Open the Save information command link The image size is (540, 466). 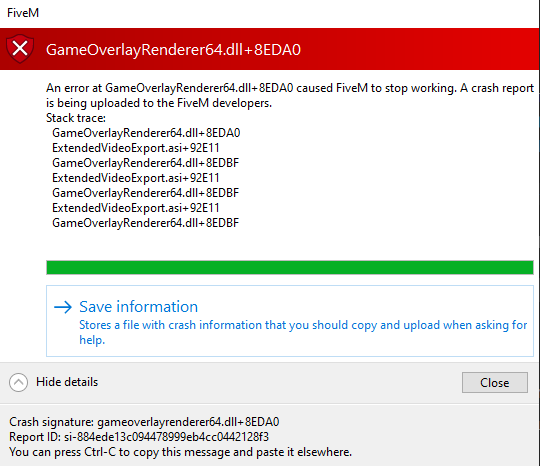(290, 321)
